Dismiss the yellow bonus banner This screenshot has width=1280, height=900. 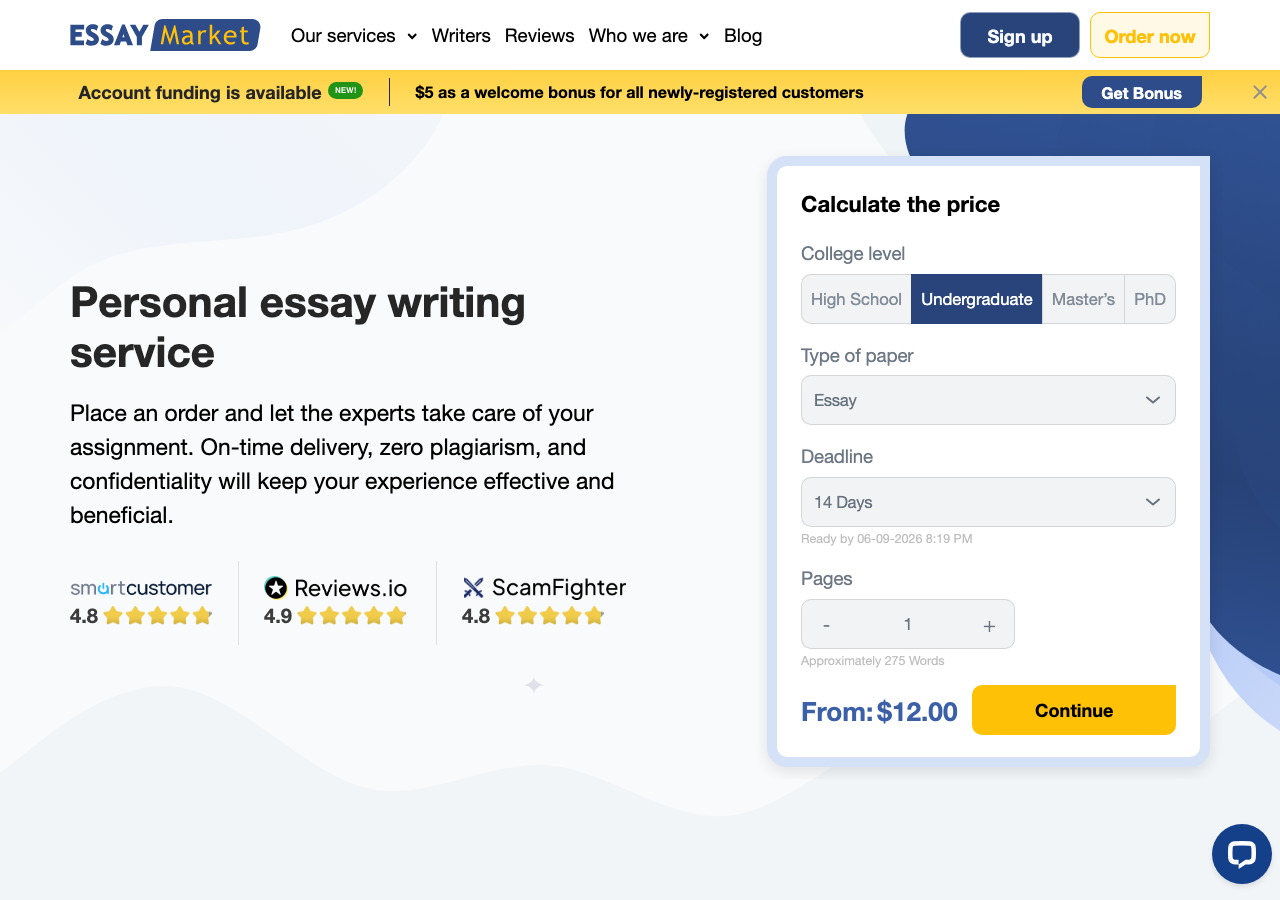(x=1260, y=92)
